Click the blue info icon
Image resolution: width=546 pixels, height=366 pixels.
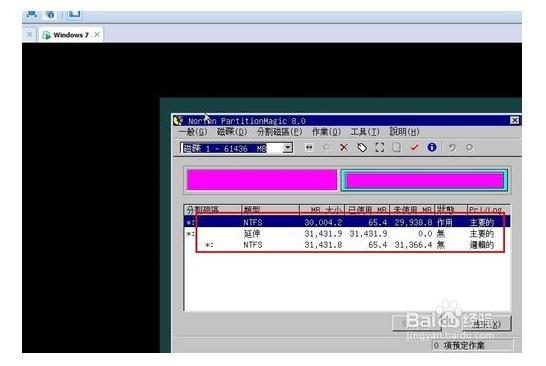(432, 147)
